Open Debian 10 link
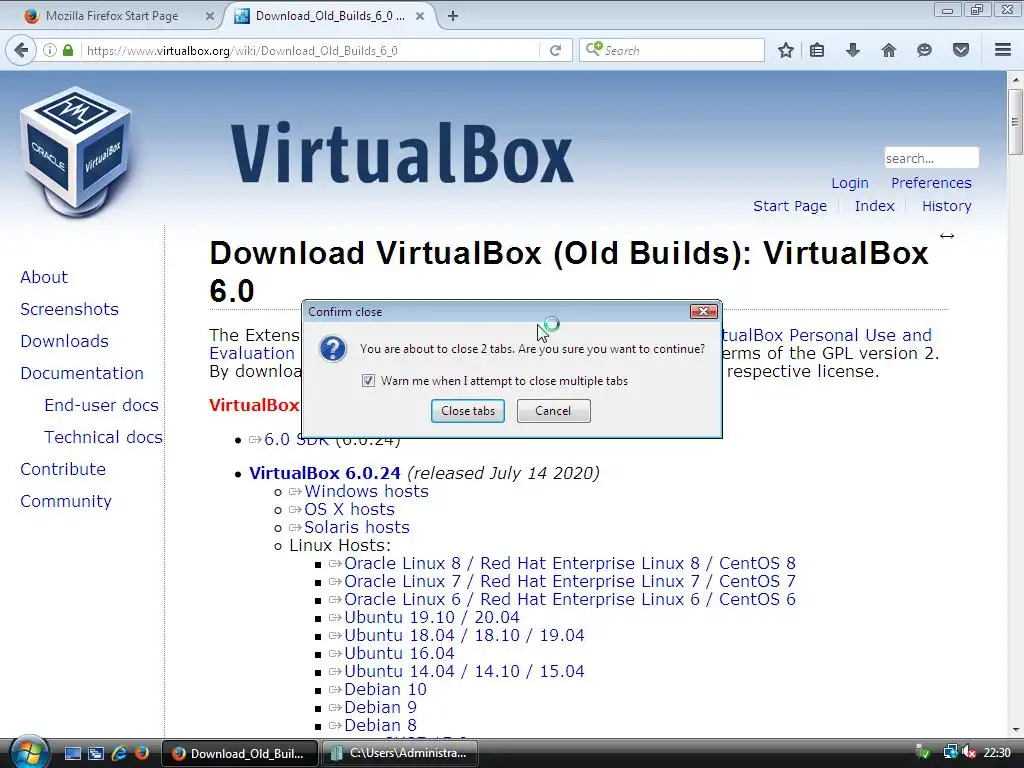This screenshot has height=768, width=1024. point(385,689)
